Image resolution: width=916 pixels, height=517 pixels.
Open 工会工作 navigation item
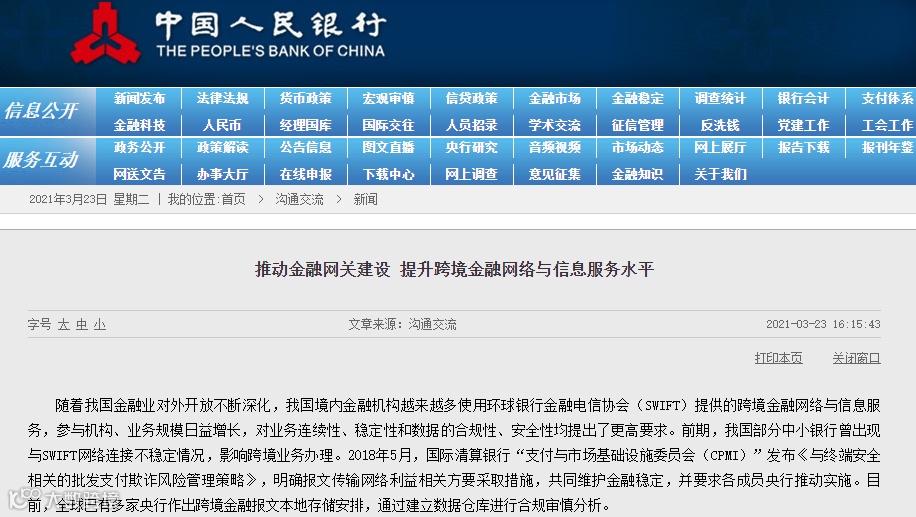pos(887,125)
